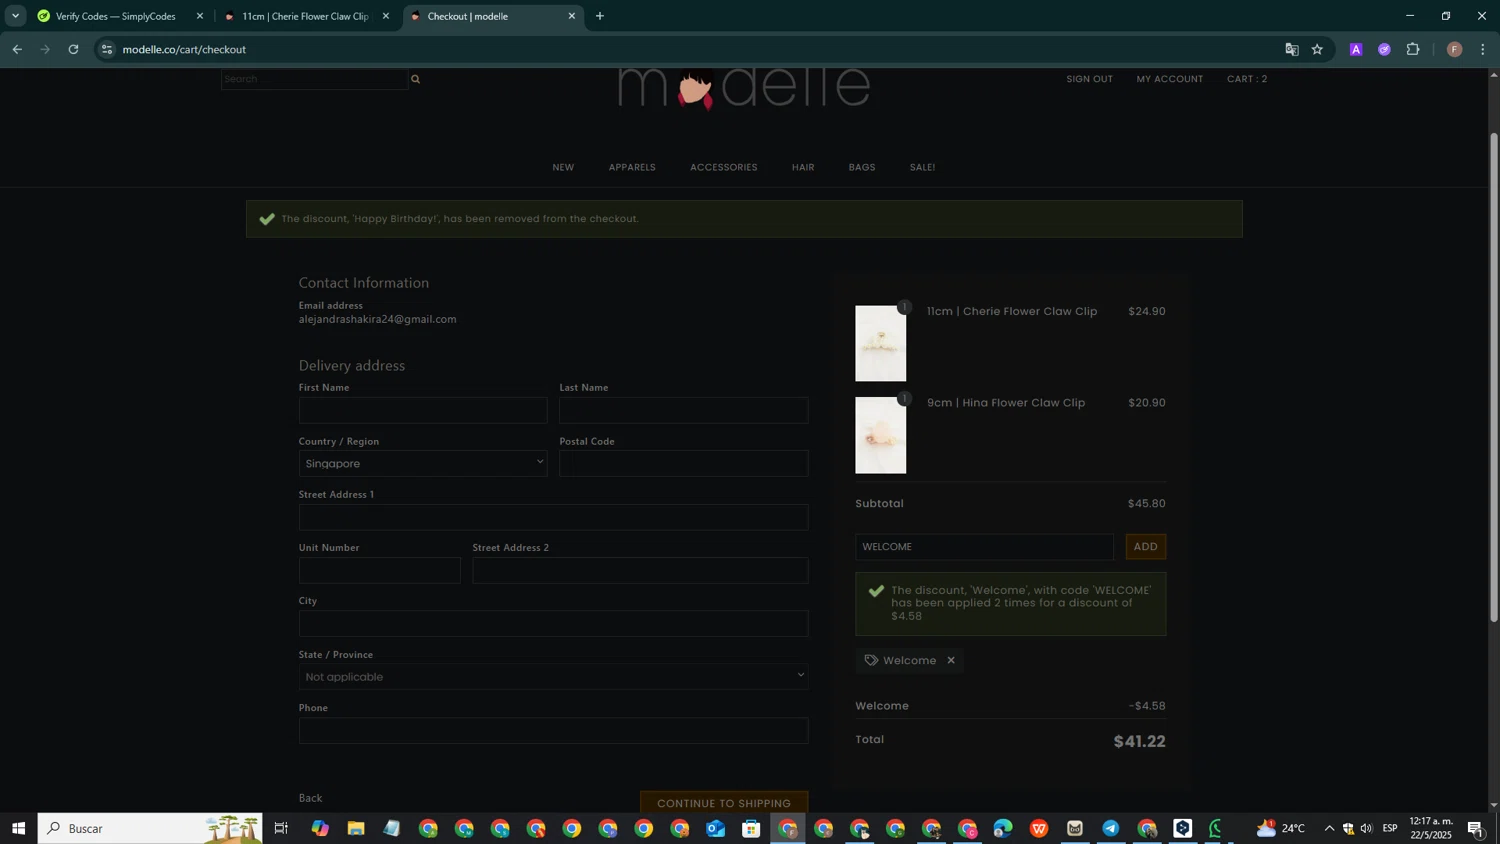Click the site search input box

click(x=314, y=79)
